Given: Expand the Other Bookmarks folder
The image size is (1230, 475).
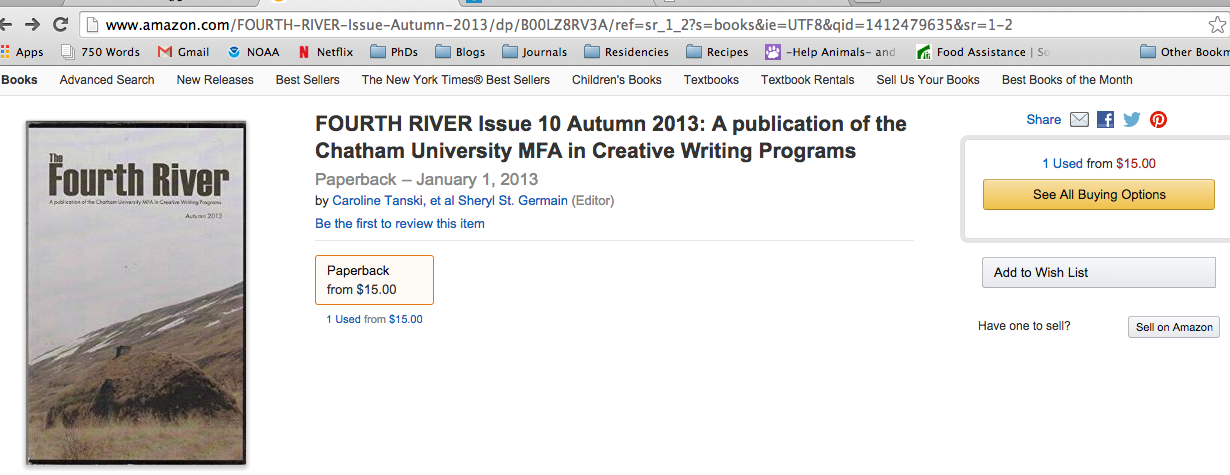Looking at the screenshot, I should [1184, 52].
